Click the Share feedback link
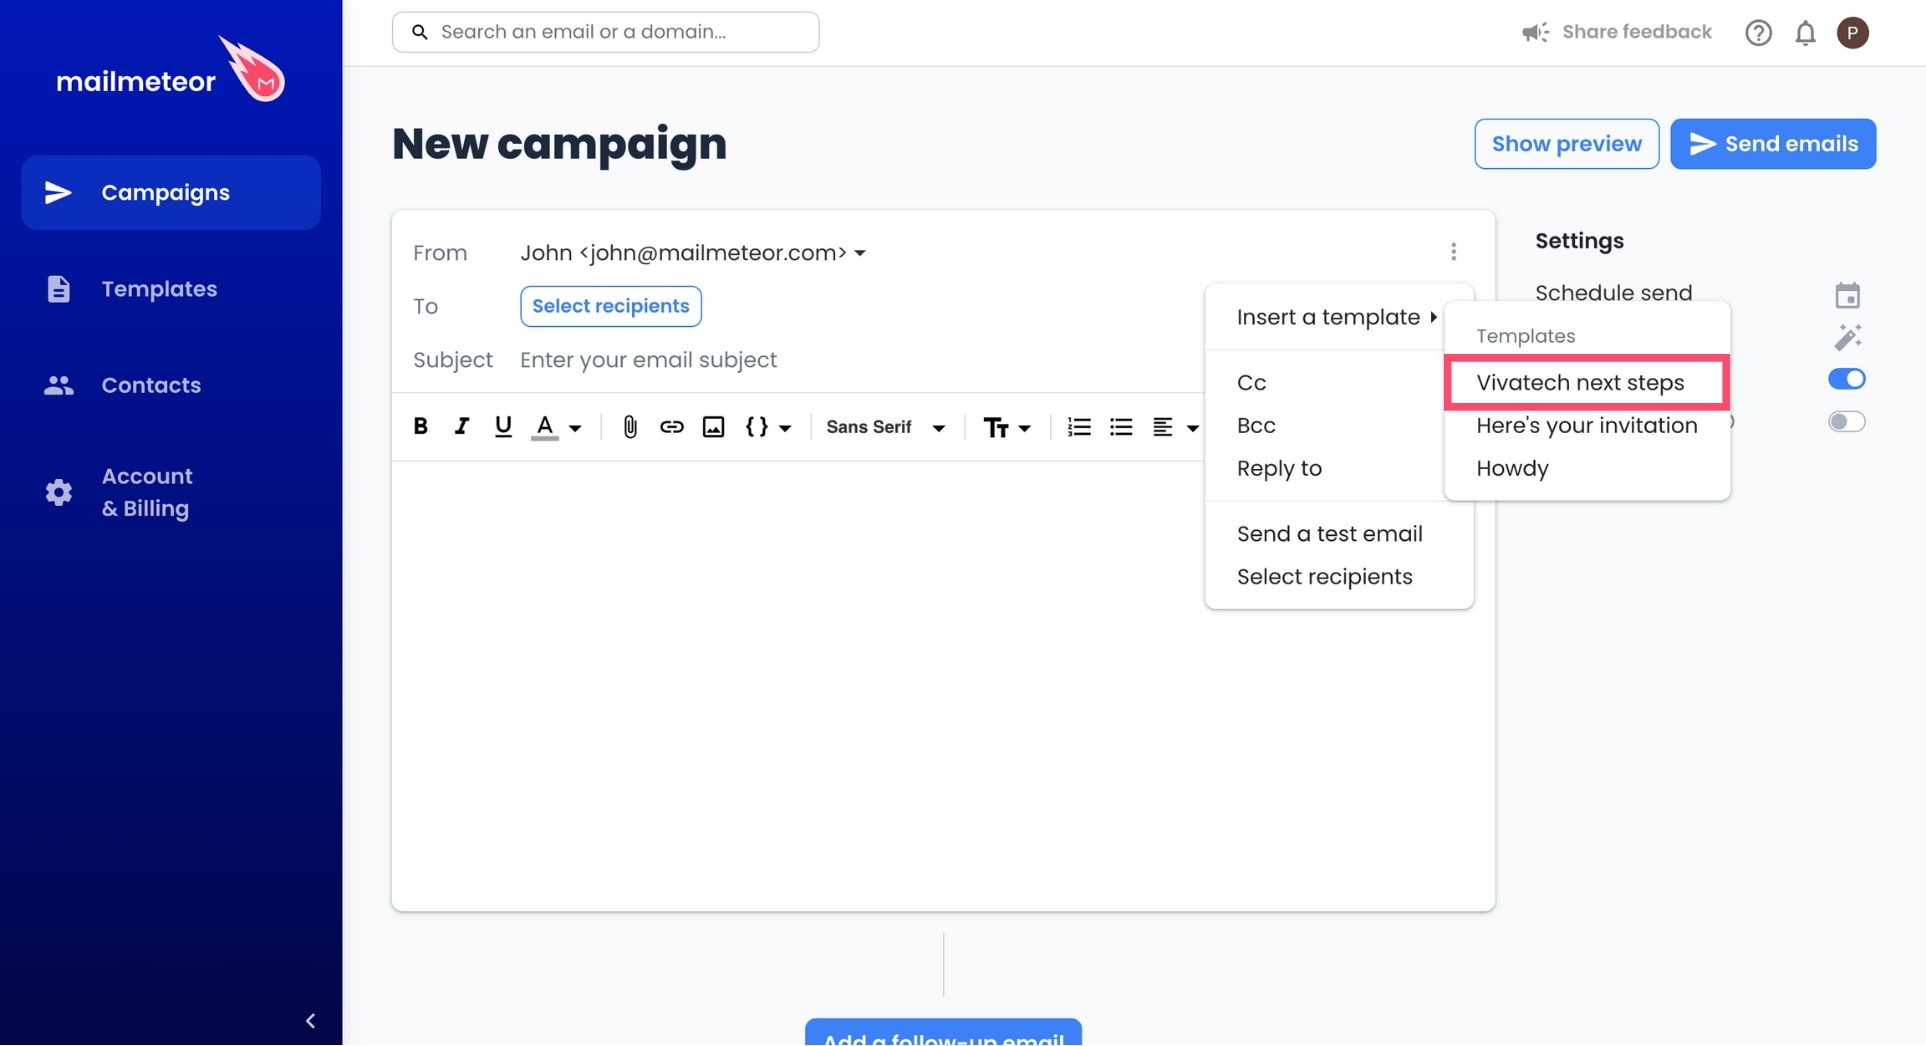The width and height of the screenshot is (1926, 1046). (x=1636, y=32)
